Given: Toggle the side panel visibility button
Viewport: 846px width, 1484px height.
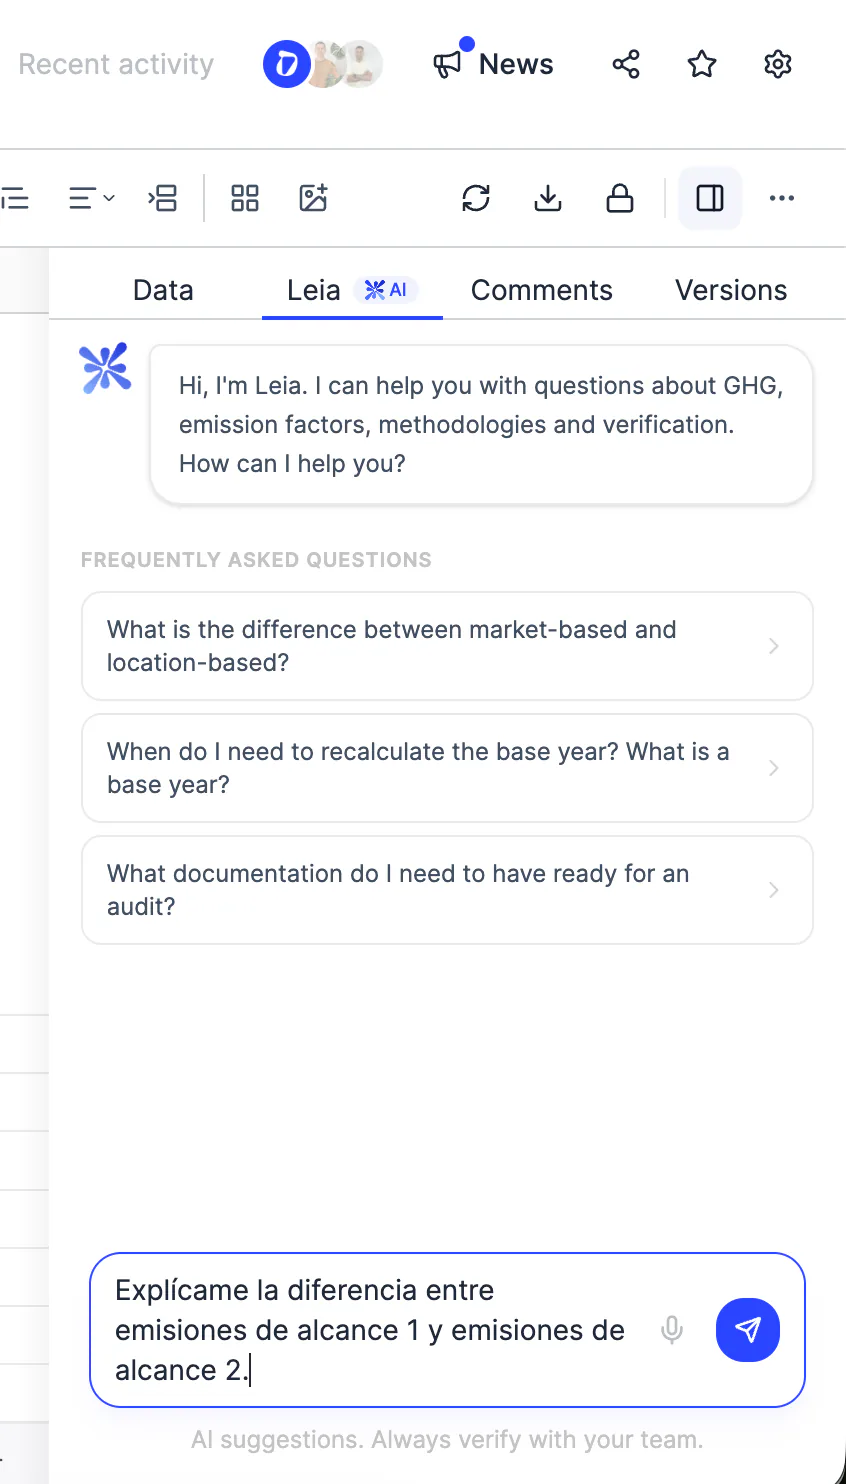Looking at the screenshot, I should coord(710,198).
